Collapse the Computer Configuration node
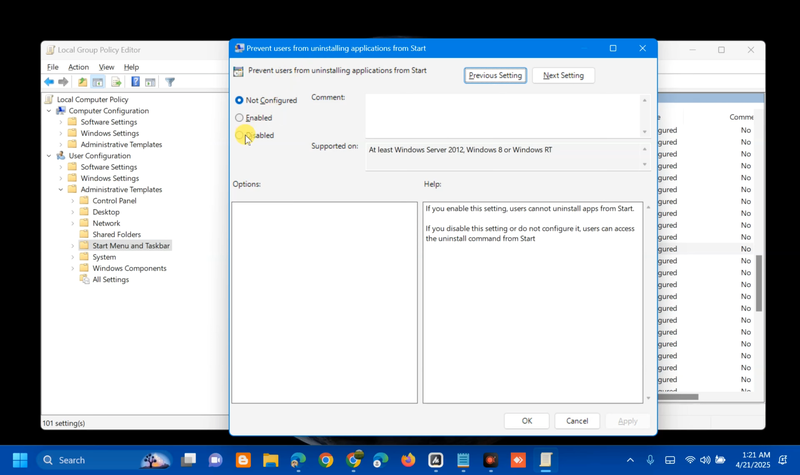This screenshot has height=475, width=800. [49, 111]
